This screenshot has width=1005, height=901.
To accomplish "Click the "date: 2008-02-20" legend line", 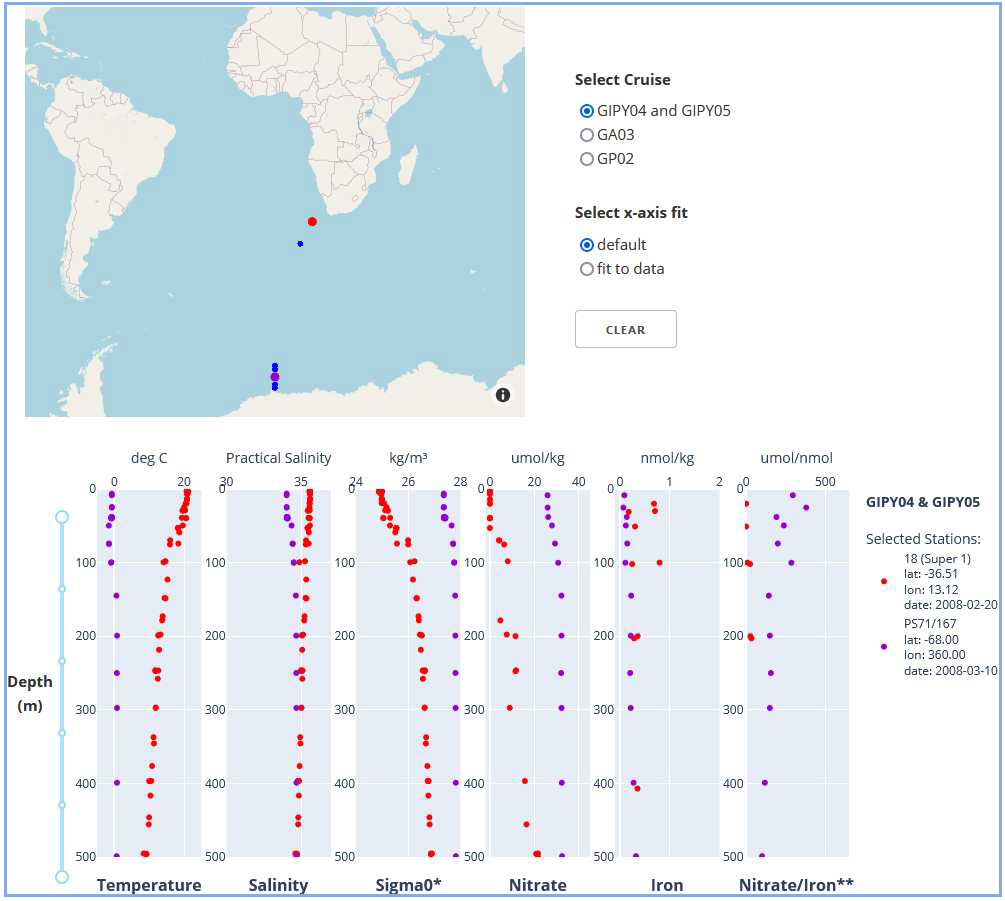I will point(951,604).
